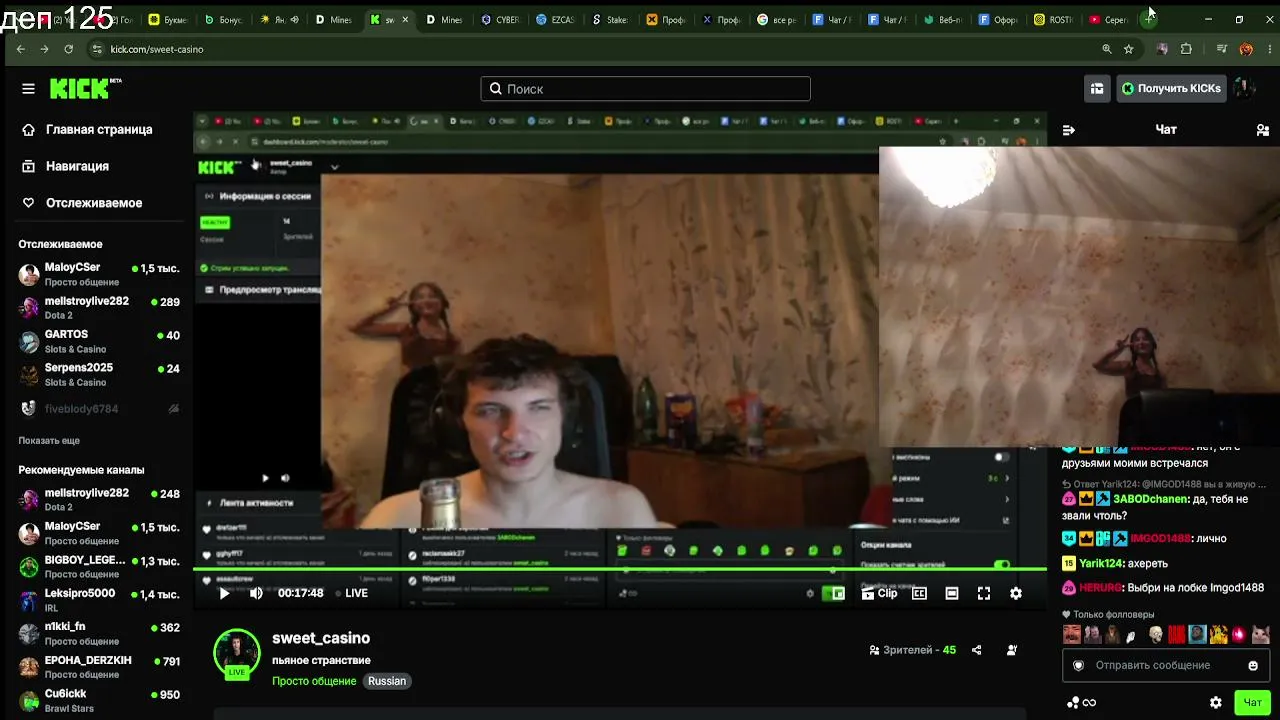The width and height of the screenshot is (1280, 720).
Task: Open the user profile avatar in Kick header
Action: [x=1243, y=88]
